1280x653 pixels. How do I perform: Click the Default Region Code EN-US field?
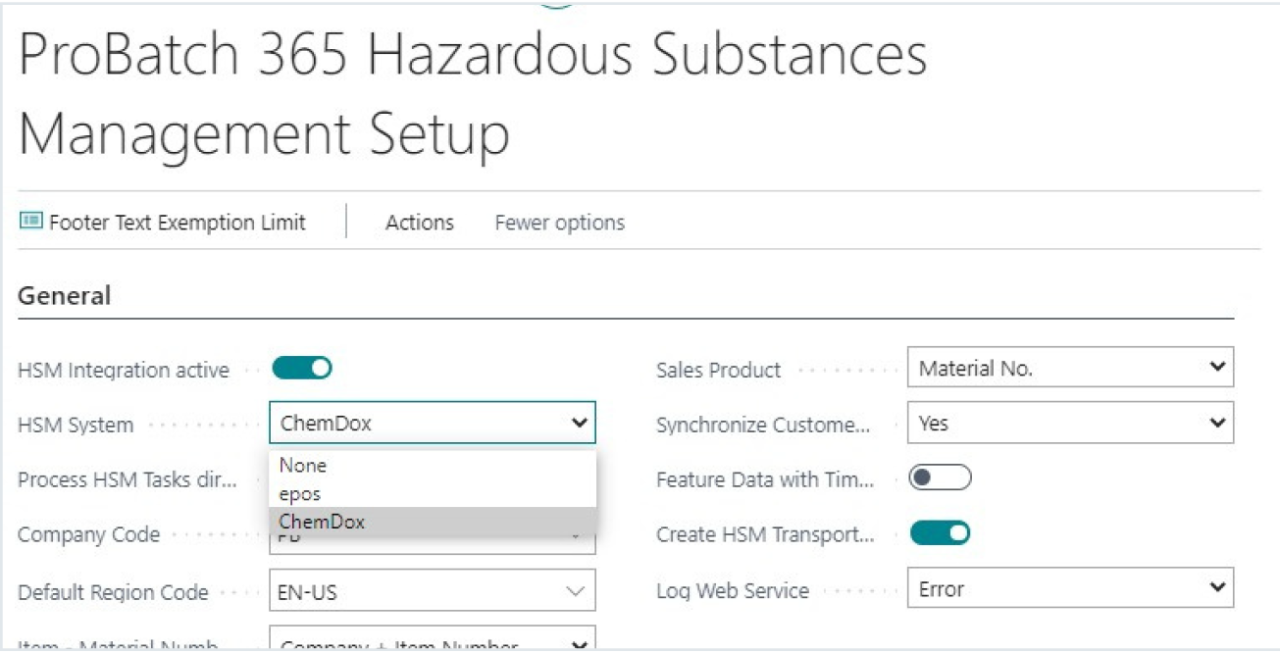pos(410,591)
